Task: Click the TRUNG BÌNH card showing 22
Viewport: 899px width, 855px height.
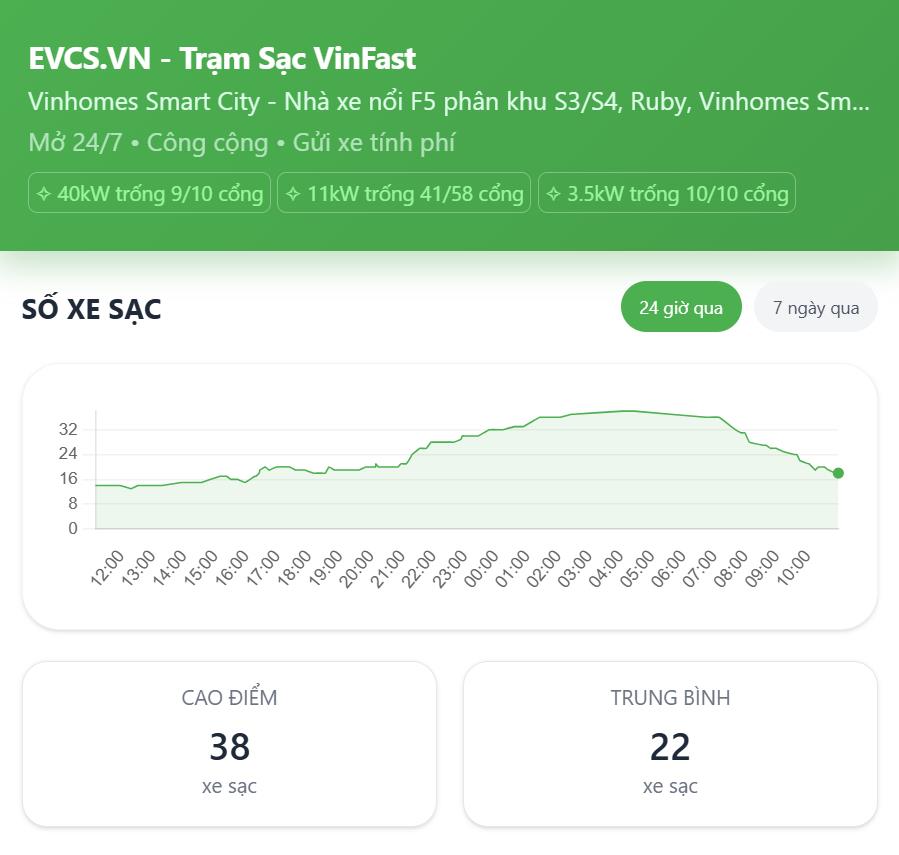Action: point(669,743)
